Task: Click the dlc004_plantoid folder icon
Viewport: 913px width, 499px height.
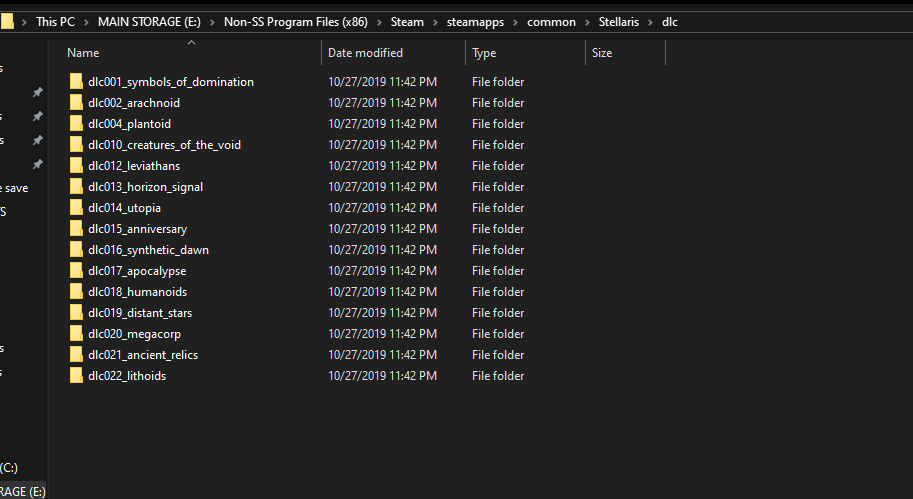Action: [x=77, y=124]
